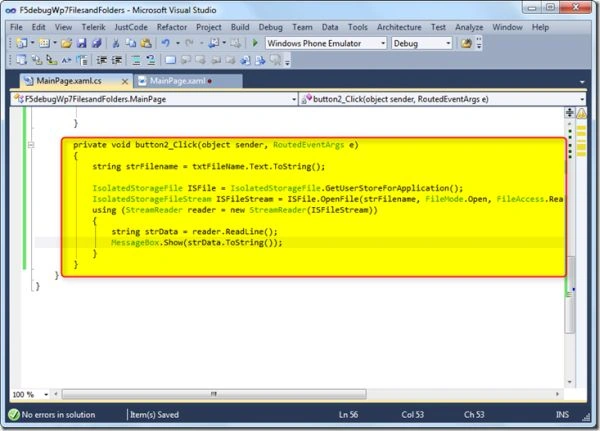Open the Telerik menu

[x=93, y=27]
